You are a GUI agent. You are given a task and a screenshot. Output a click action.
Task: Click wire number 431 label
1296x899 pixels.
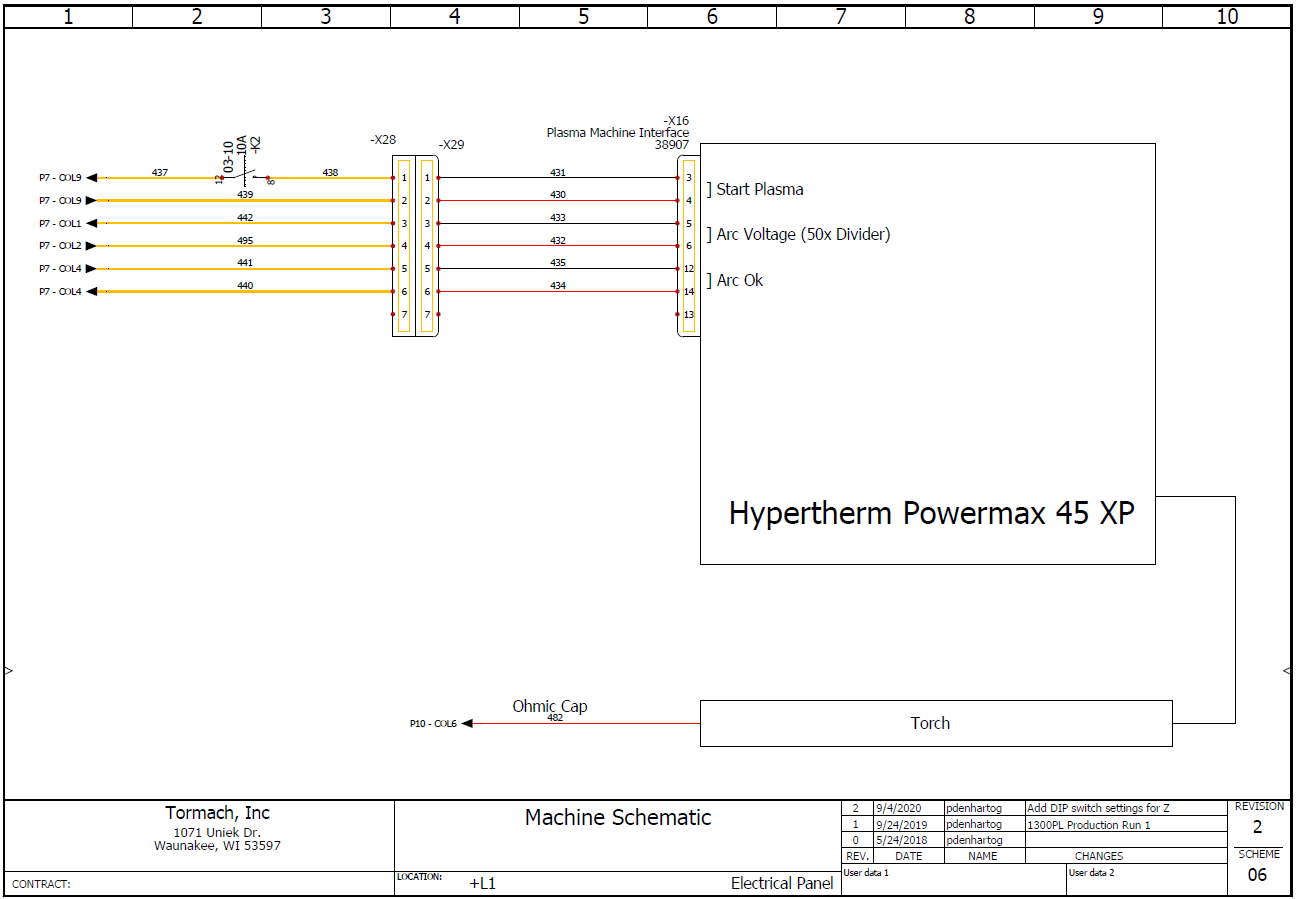[558, 173]
